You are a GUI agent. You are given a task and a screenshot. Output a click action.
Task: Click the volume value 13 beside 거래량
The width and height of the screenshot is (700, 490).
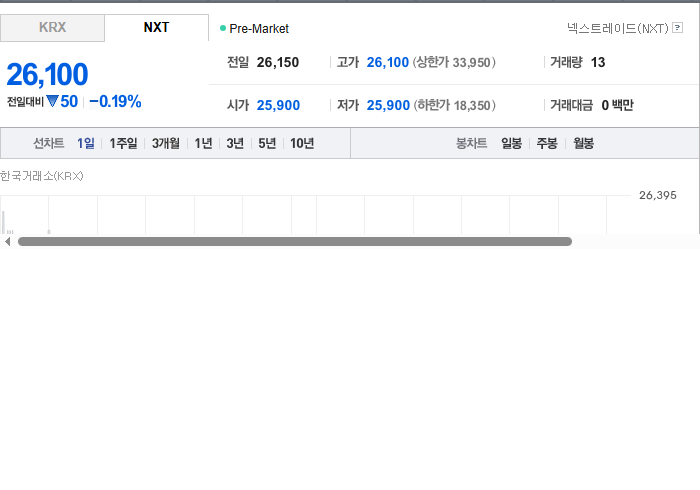(x=598, y=62)
